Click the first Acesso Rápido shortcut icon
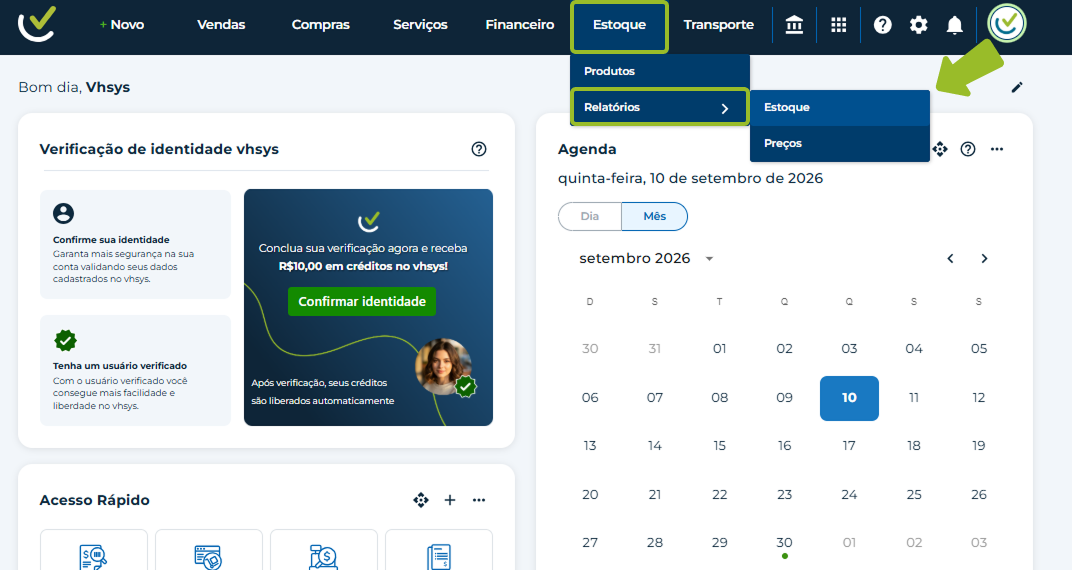Viewport: 1072px width, 570px height. 94,556
